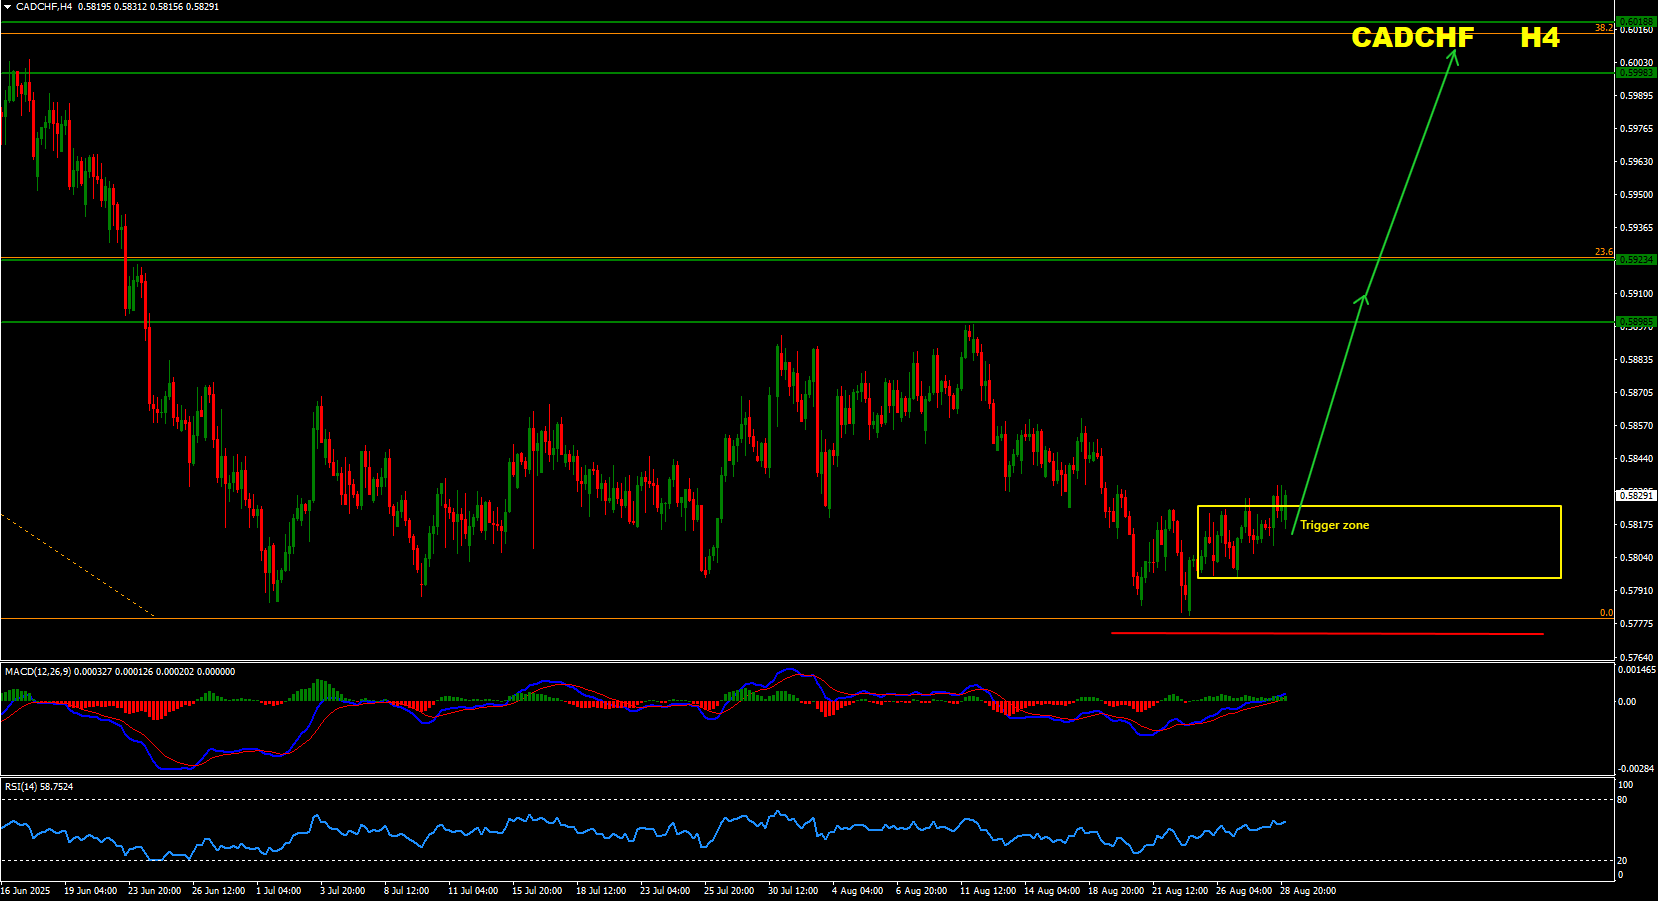Screen dimensions: 1658x901
Task: Select the 23.6 Fibonacci level label
Action: click(1603, 253)
